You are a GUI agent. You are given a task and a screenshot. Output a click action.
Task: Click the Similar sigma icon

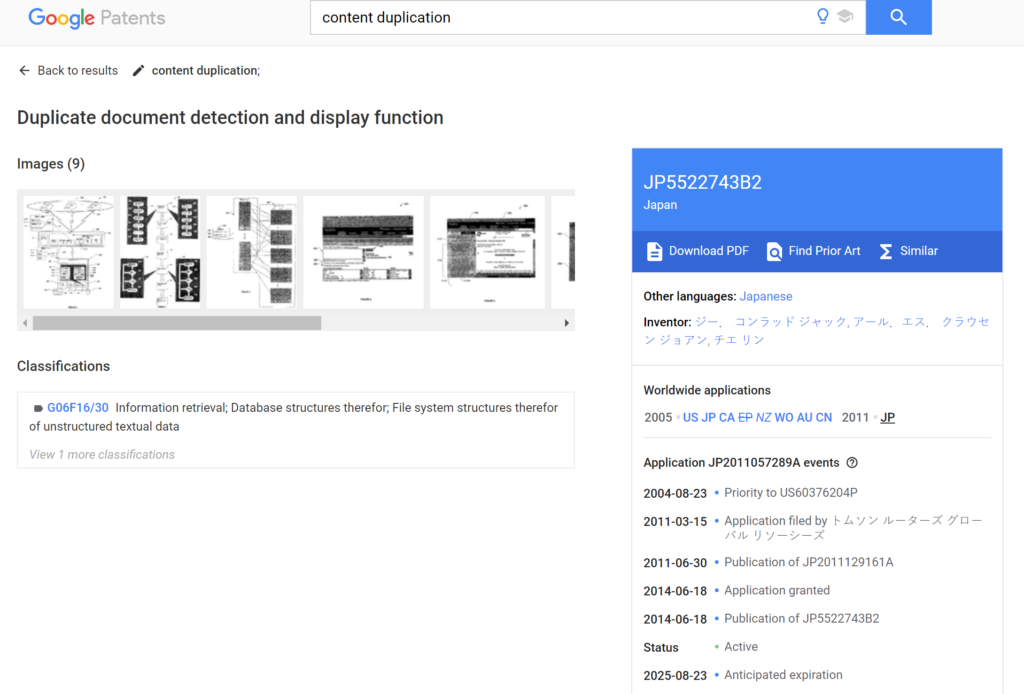point(885,251)
